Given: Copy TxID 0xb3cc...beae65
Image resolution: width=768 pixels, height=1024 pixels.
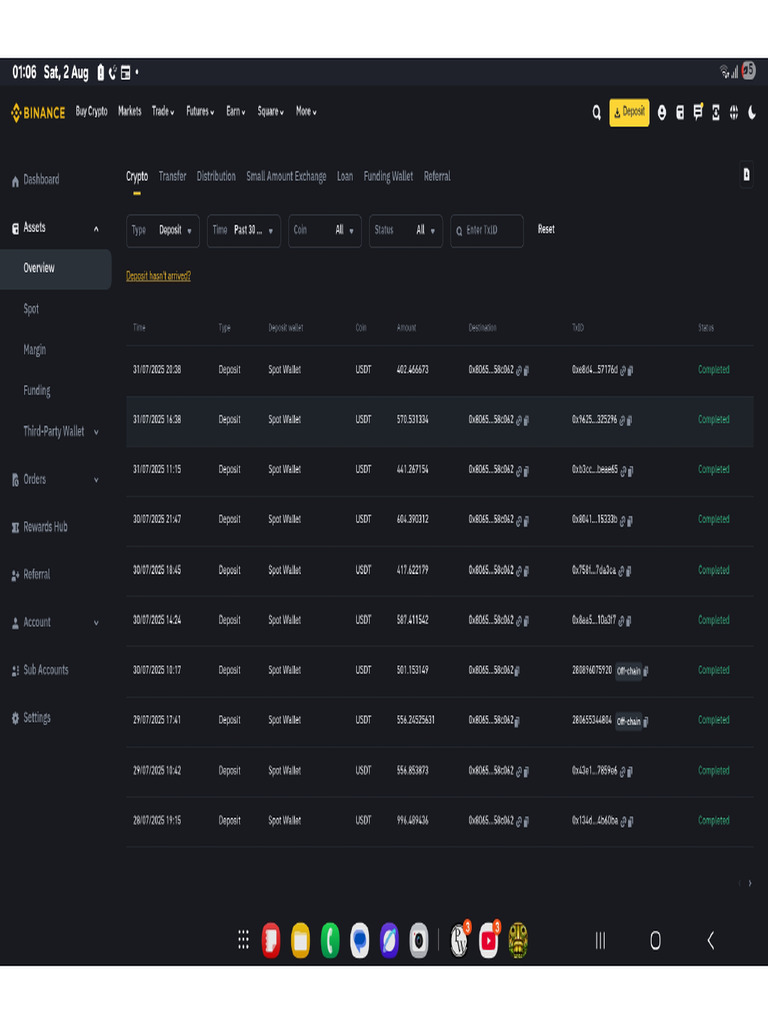Looking at the screenshot, I should point(631,470).
